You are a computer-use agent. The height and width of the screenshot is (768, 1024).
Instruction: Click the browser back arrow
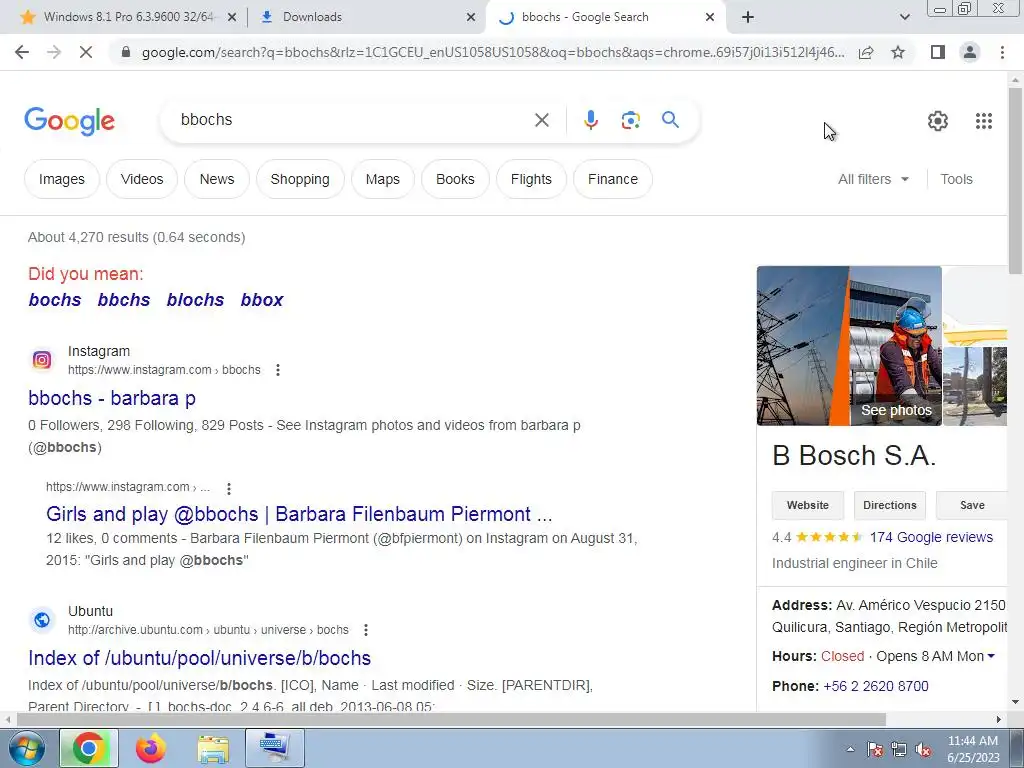pos(22,52)
